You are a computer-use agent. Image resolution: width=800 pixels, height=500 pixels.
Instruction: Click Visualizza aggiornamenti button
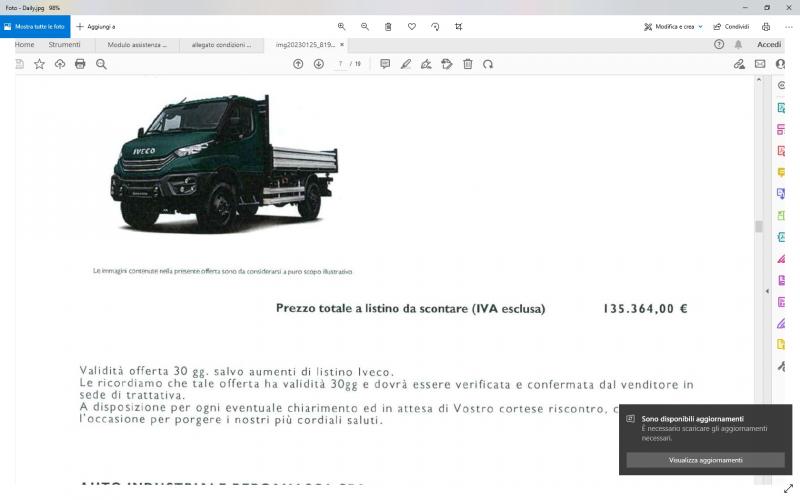click(x=705, y=460)
